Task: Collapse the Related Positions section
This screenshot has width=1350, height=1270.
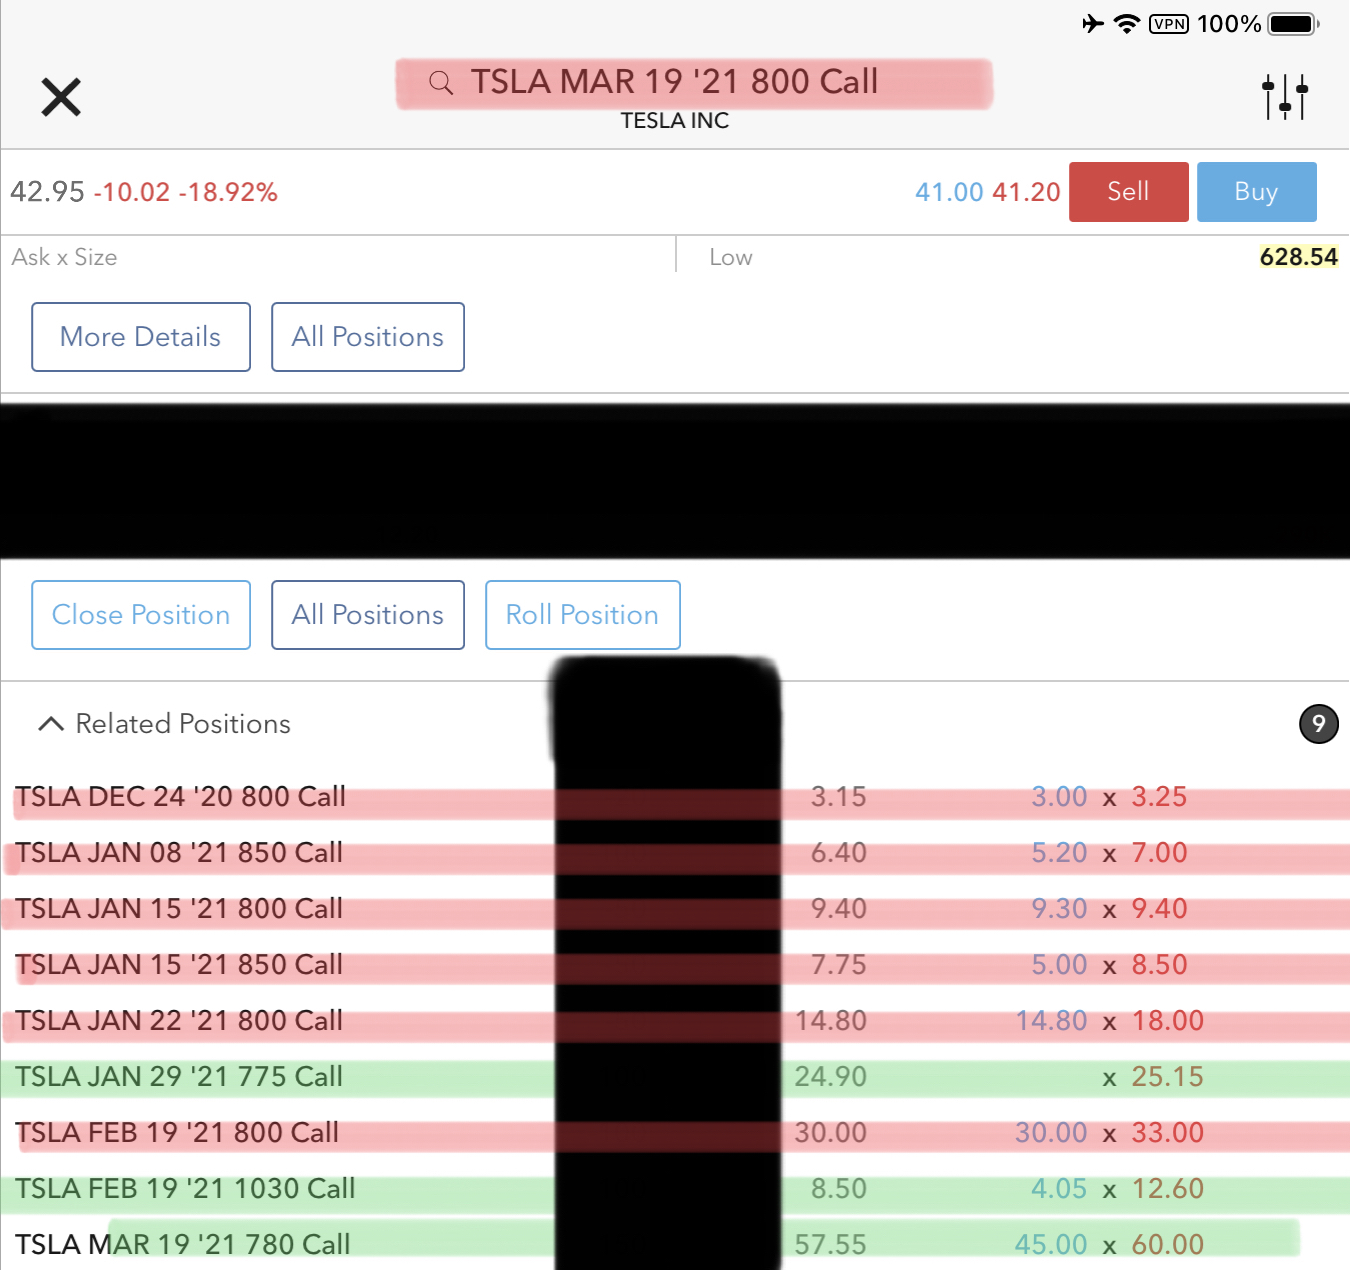Action: pyautogui.click(x=51, y=724)
